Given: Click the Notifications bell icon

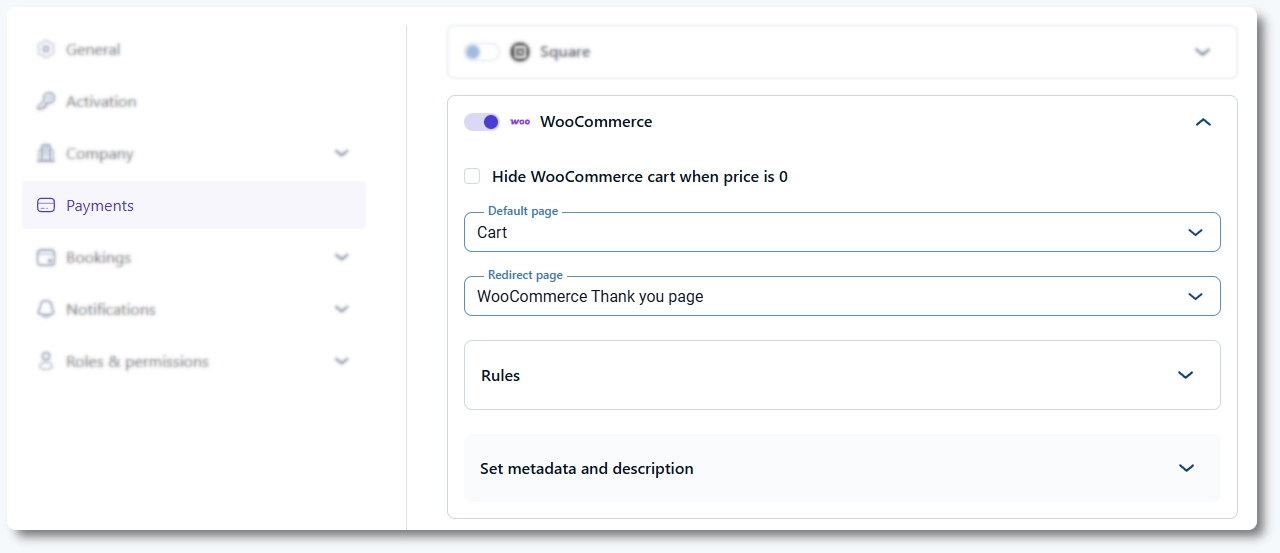Looking at the screenshot, I should tap(45, 309).
